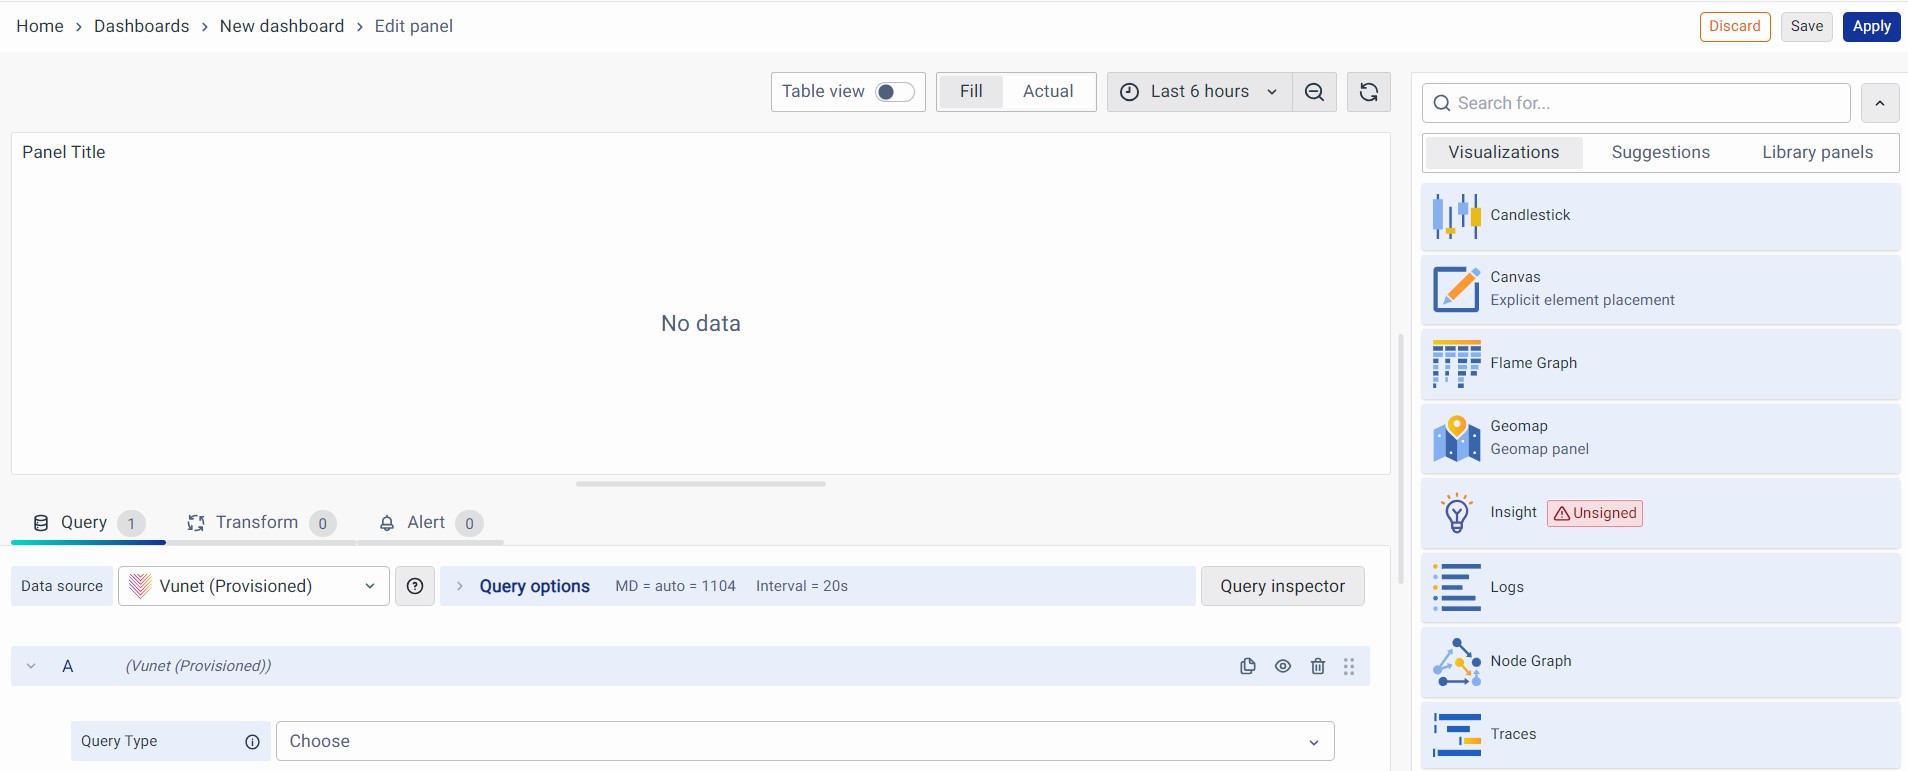Open the Query inspector
The height and width of the screenshot is (771, 1908).
click(1282, 586)
